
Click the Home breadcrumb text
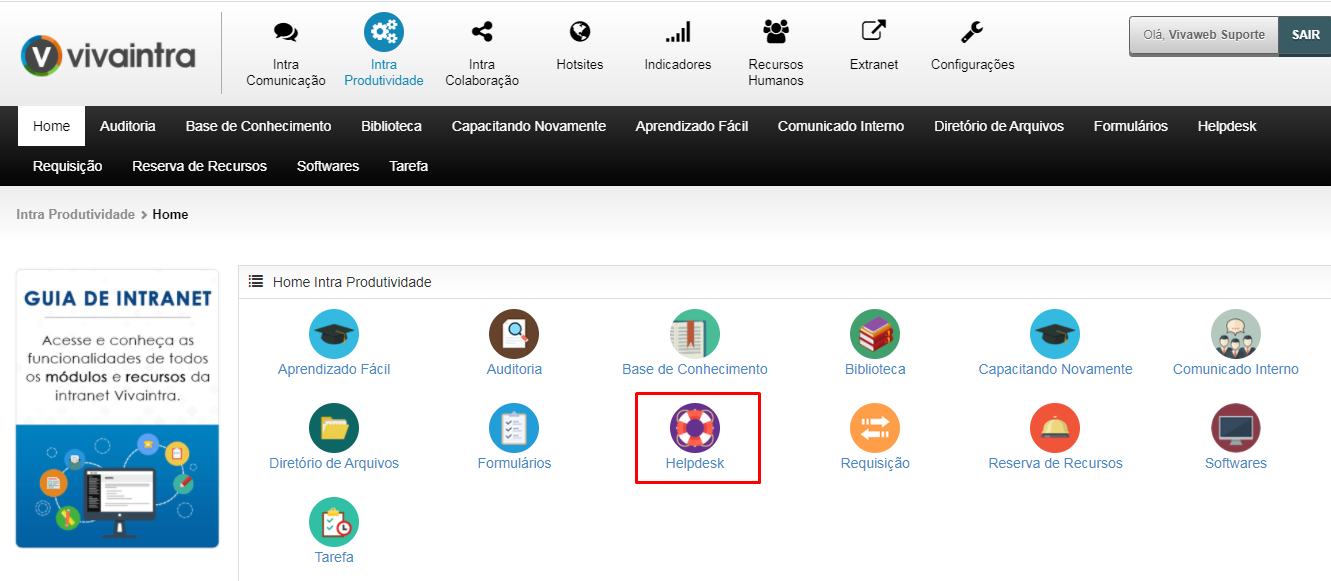point(170,215)
